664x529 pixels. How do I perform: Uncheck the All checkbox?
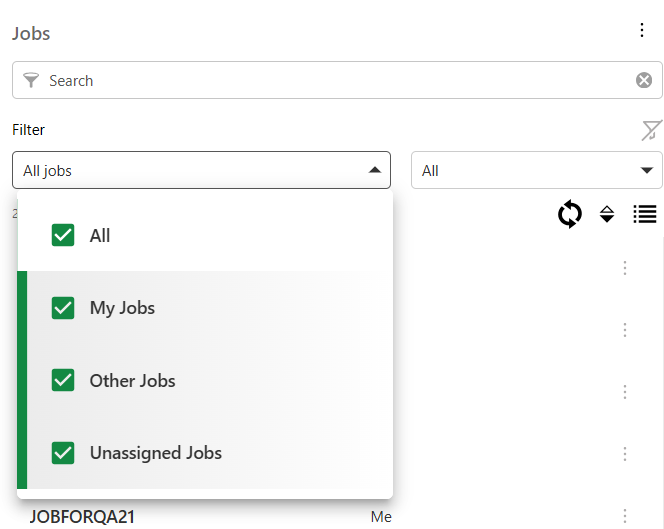[63, 236]
